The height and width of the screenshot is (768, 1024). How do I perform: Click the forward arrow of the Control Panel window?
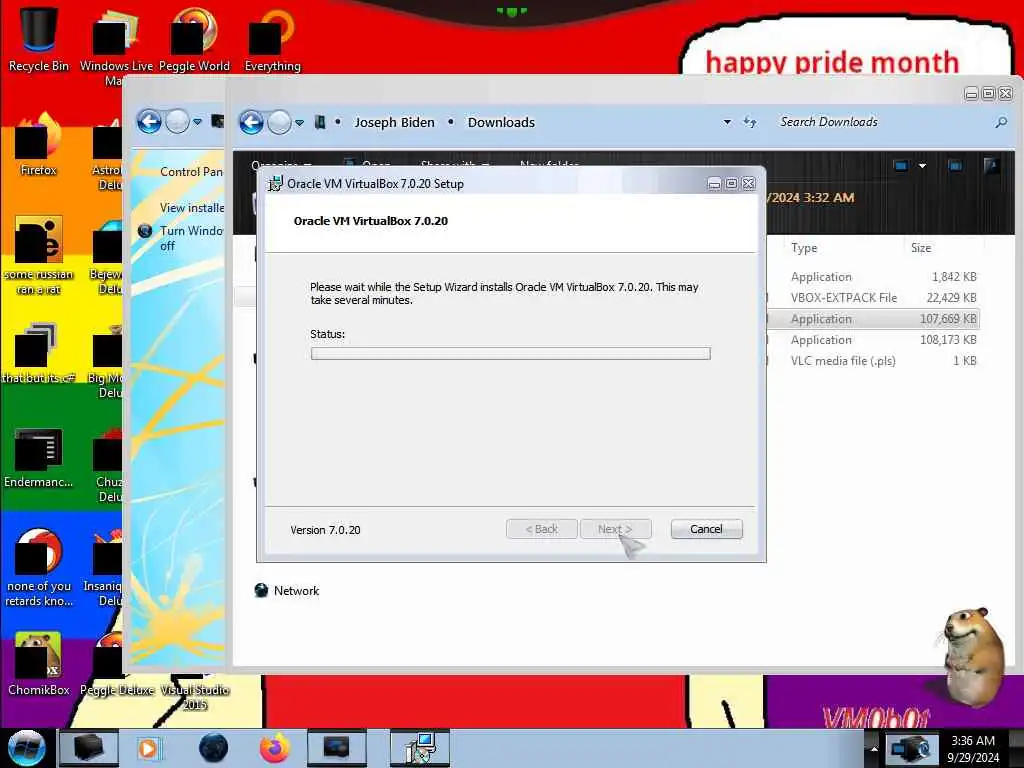[177, 121]
